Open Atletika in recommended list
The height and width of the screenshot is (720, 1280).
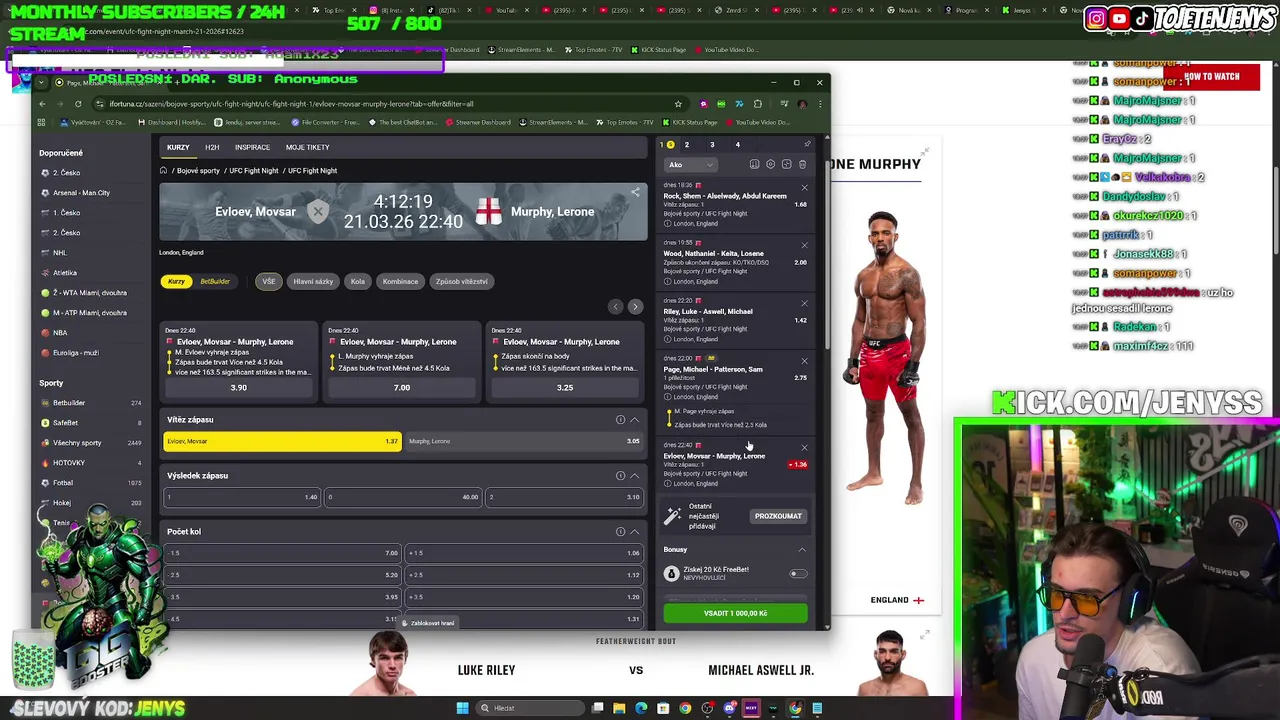(x=64, y=273)
